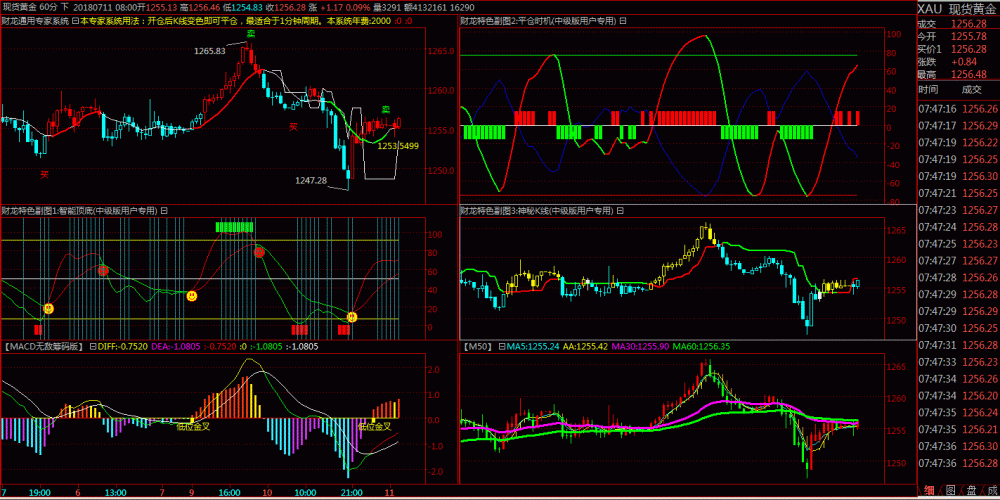Click the 16:00 time axis label
This screenshot has width=1000, height=500.
pos(230,493)
